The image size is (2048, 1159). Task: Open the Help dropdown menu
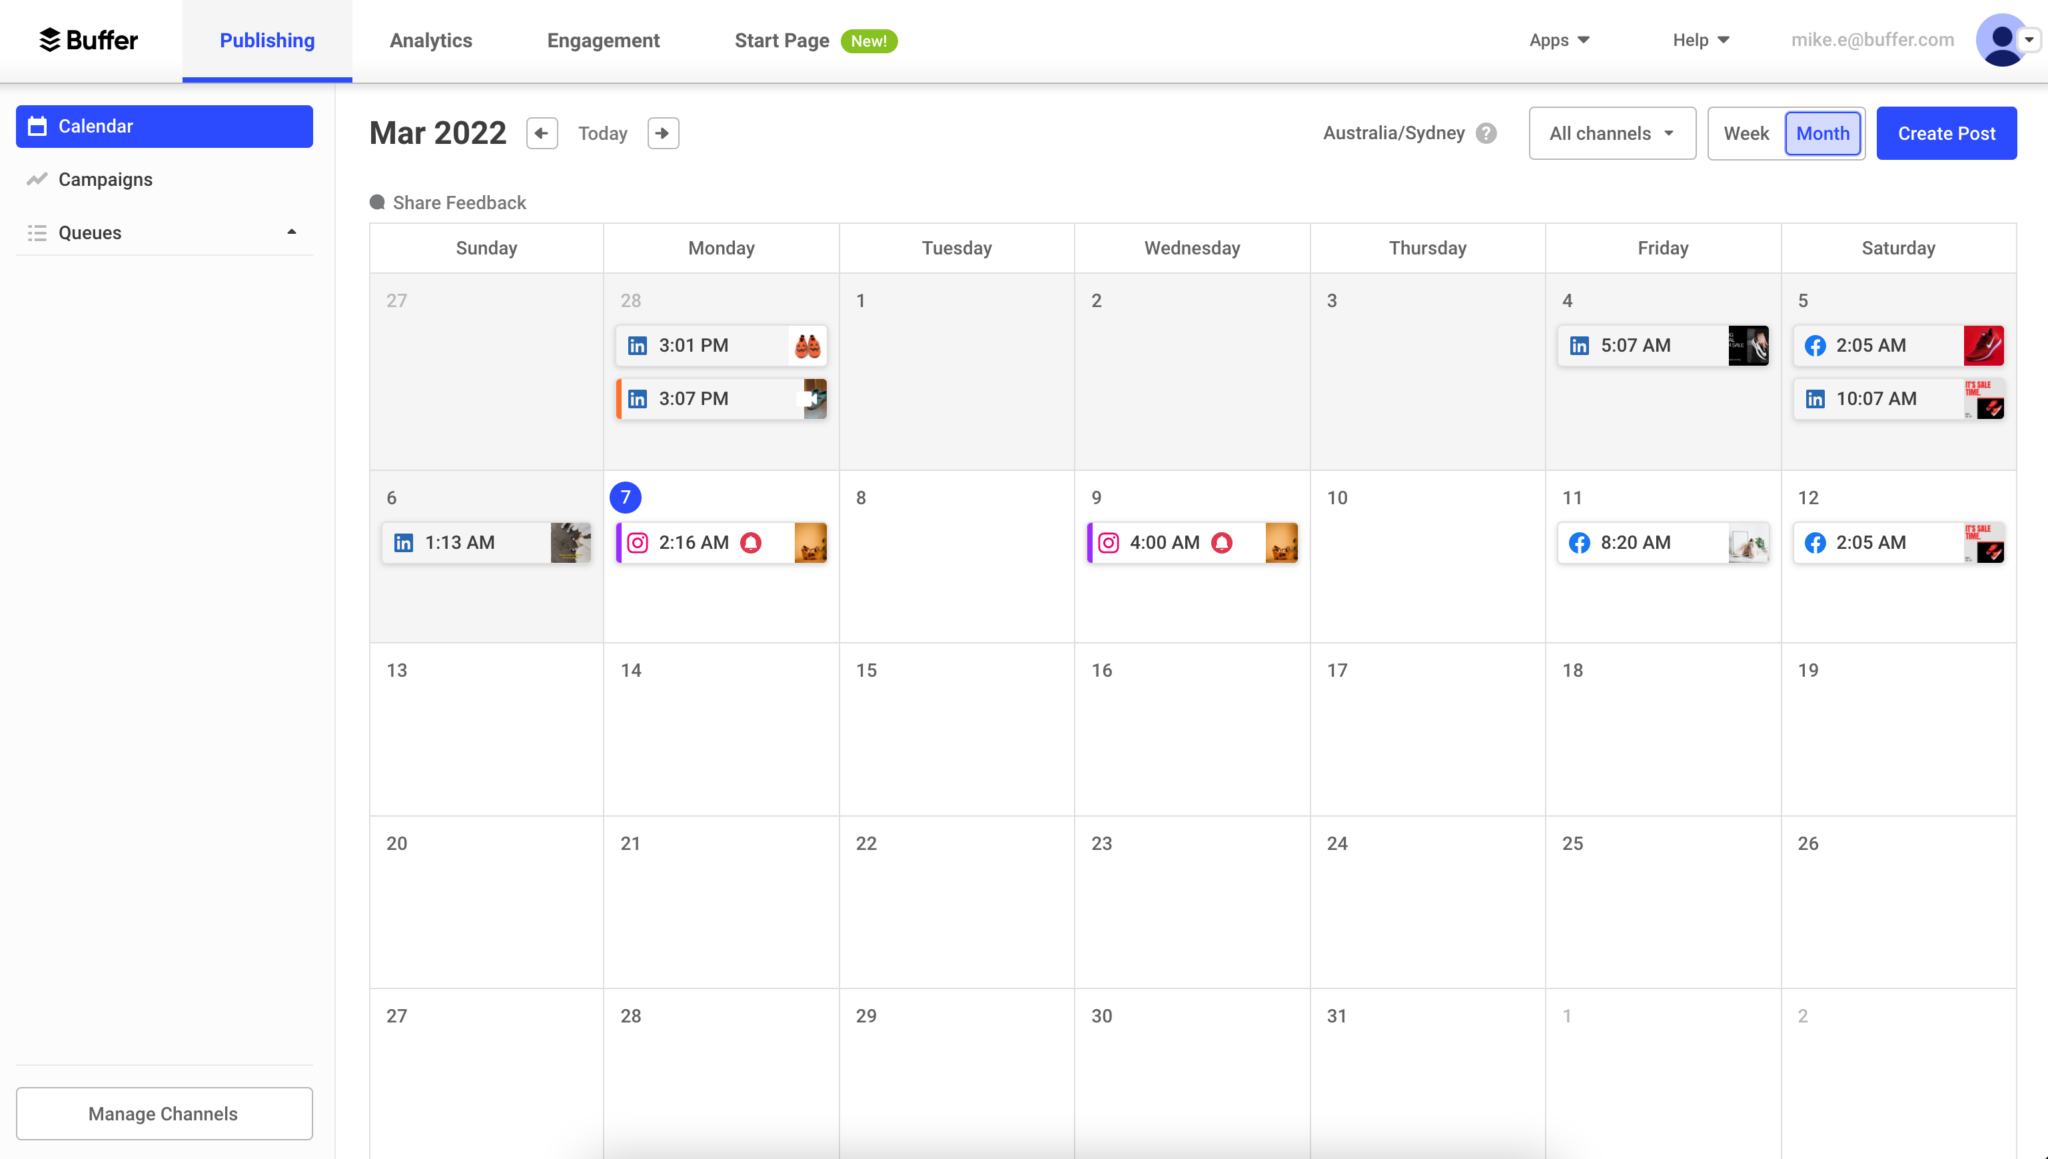[x=1699, y=40]
